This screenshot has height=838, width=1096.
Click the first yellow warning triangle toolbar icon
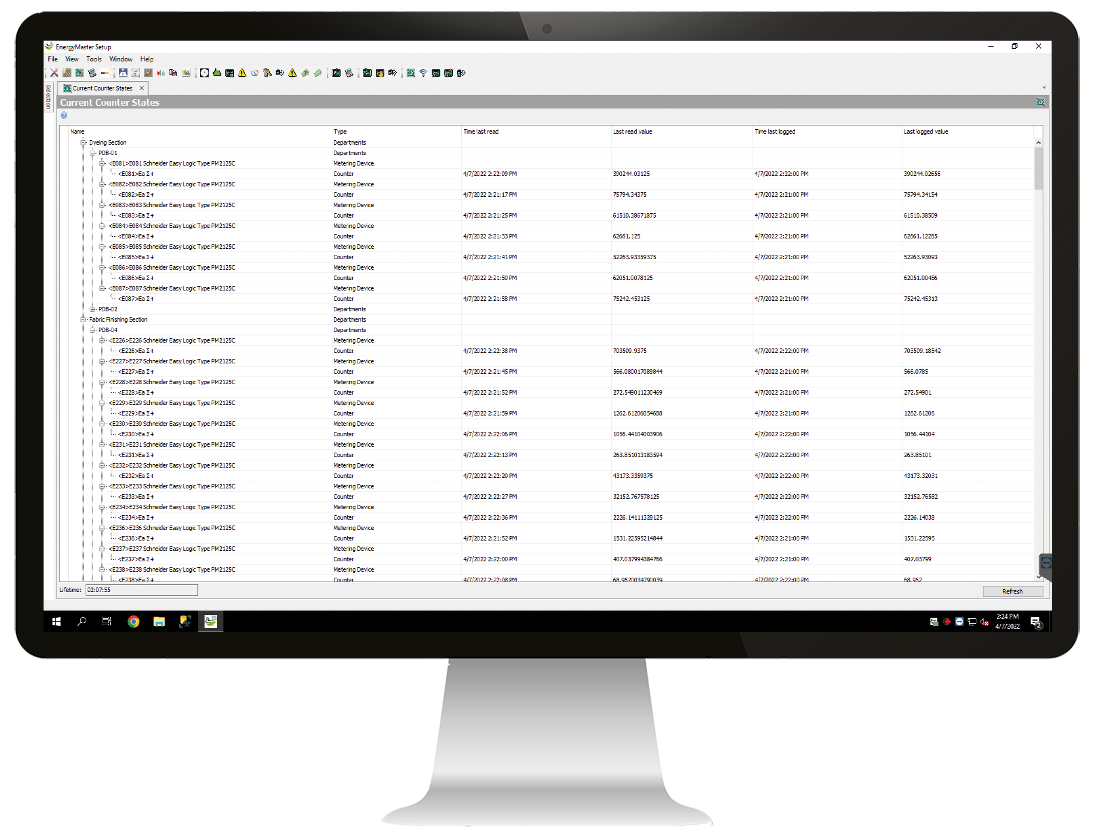click(242, 73)
